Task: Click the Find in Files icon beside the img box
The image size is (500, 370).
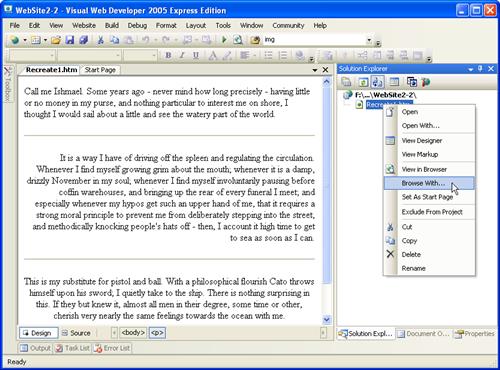Action: [x=255, y=40]
